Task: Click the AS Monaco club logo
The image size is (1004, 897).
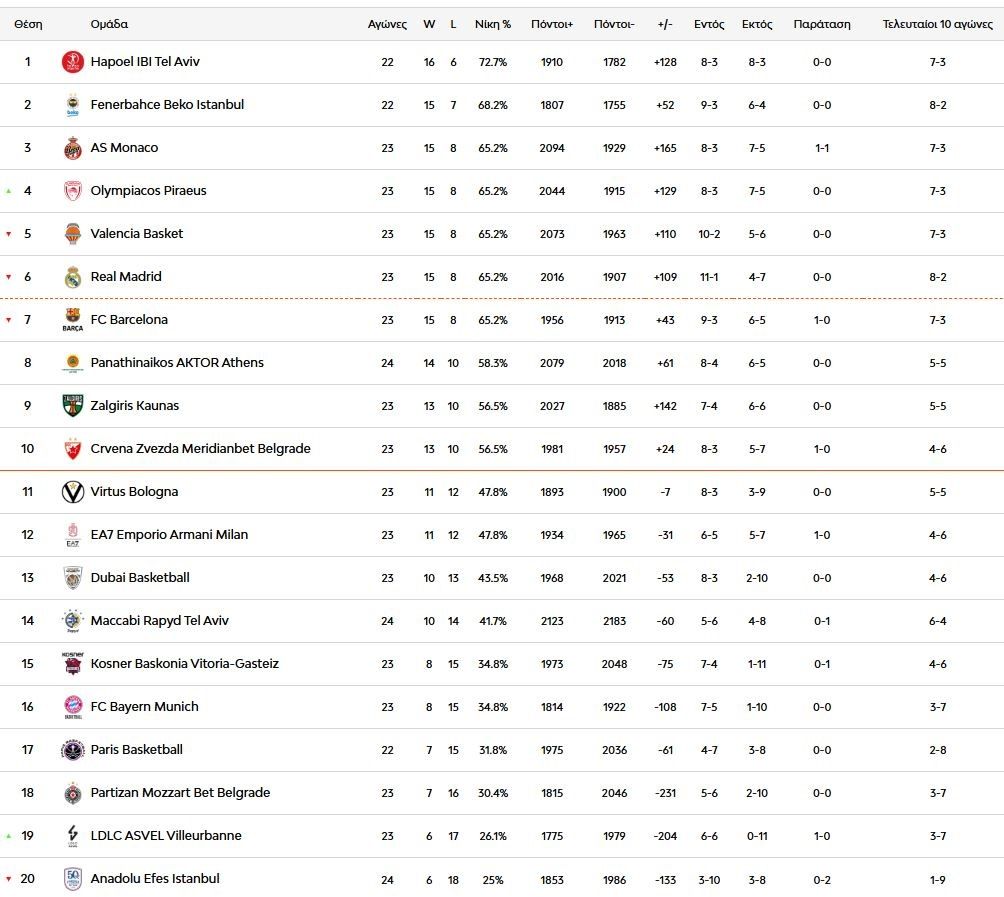Action: point(72,148)
